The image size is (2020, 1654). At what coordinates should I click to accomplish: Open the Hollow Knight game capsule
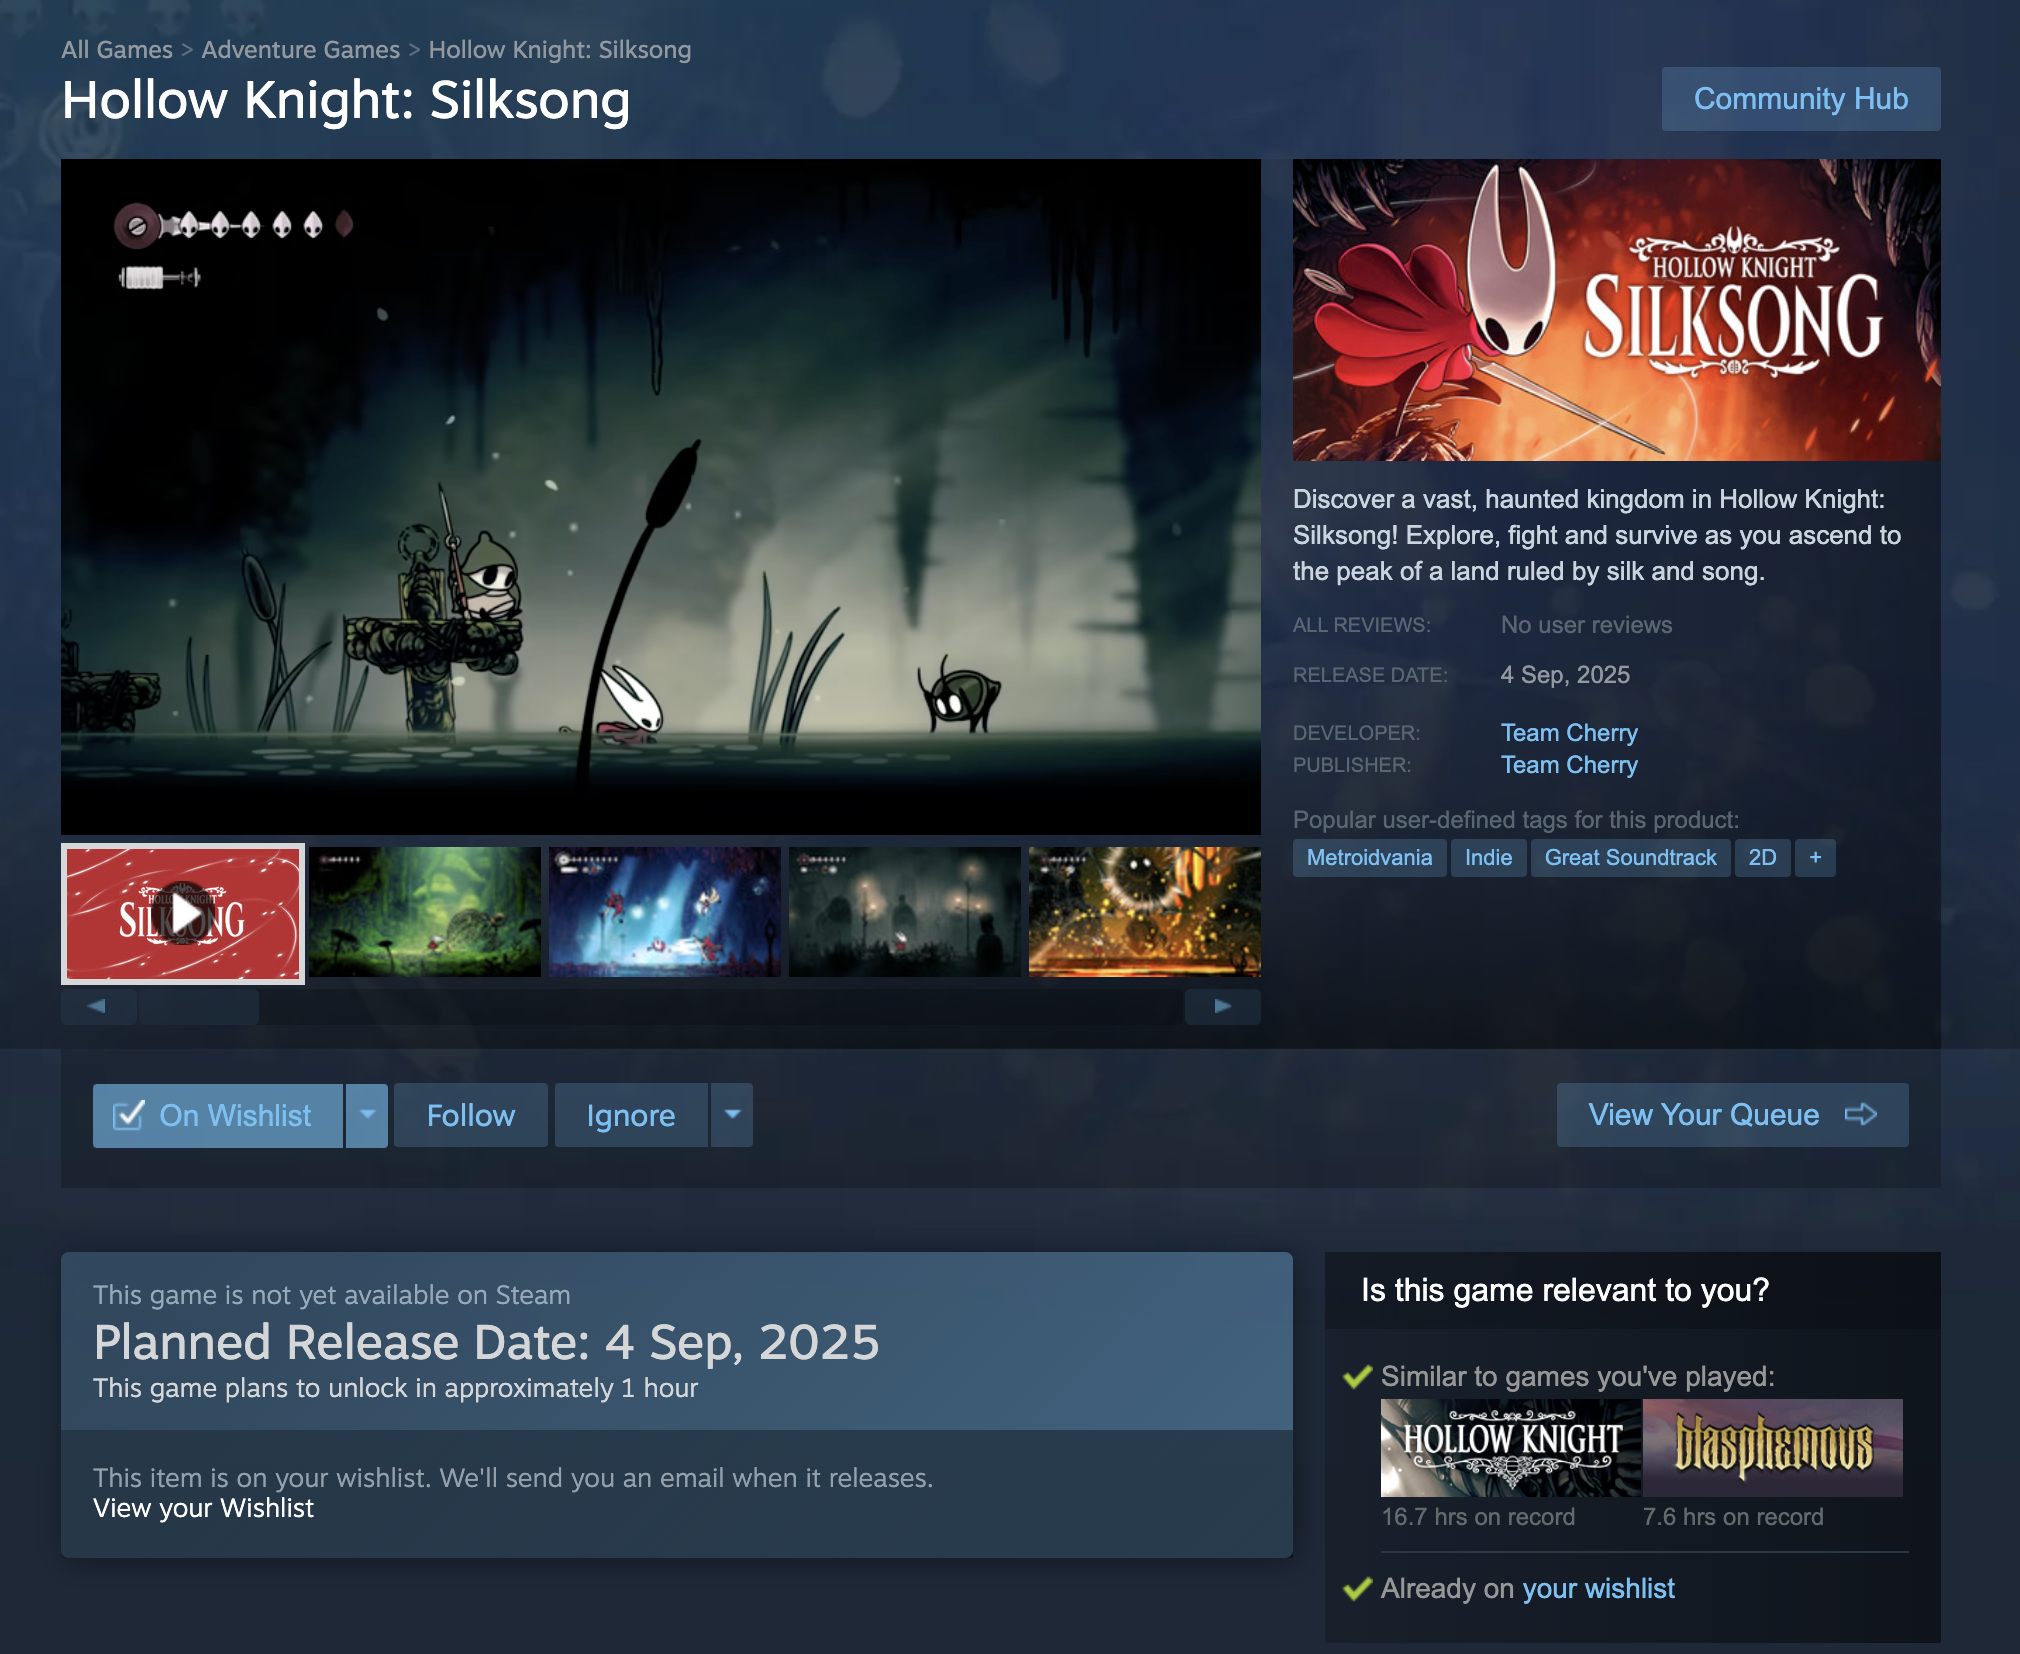coord(1510,1447)
